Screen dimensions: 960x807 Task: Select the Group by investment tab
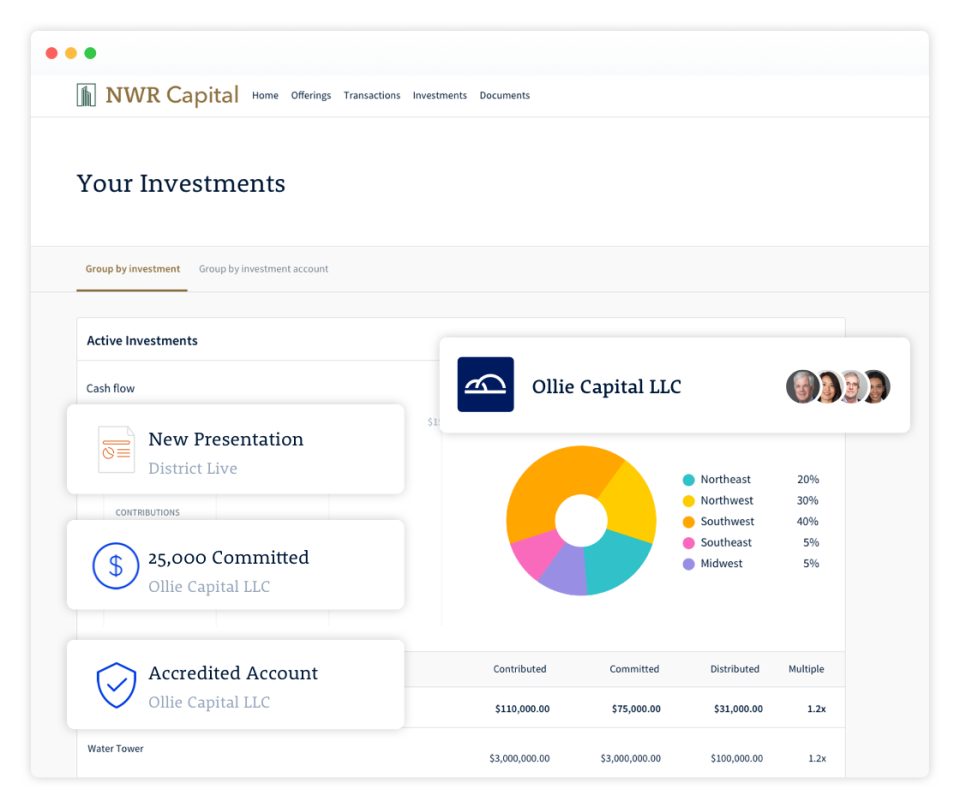pyautogui.click(x=132, y=269)
